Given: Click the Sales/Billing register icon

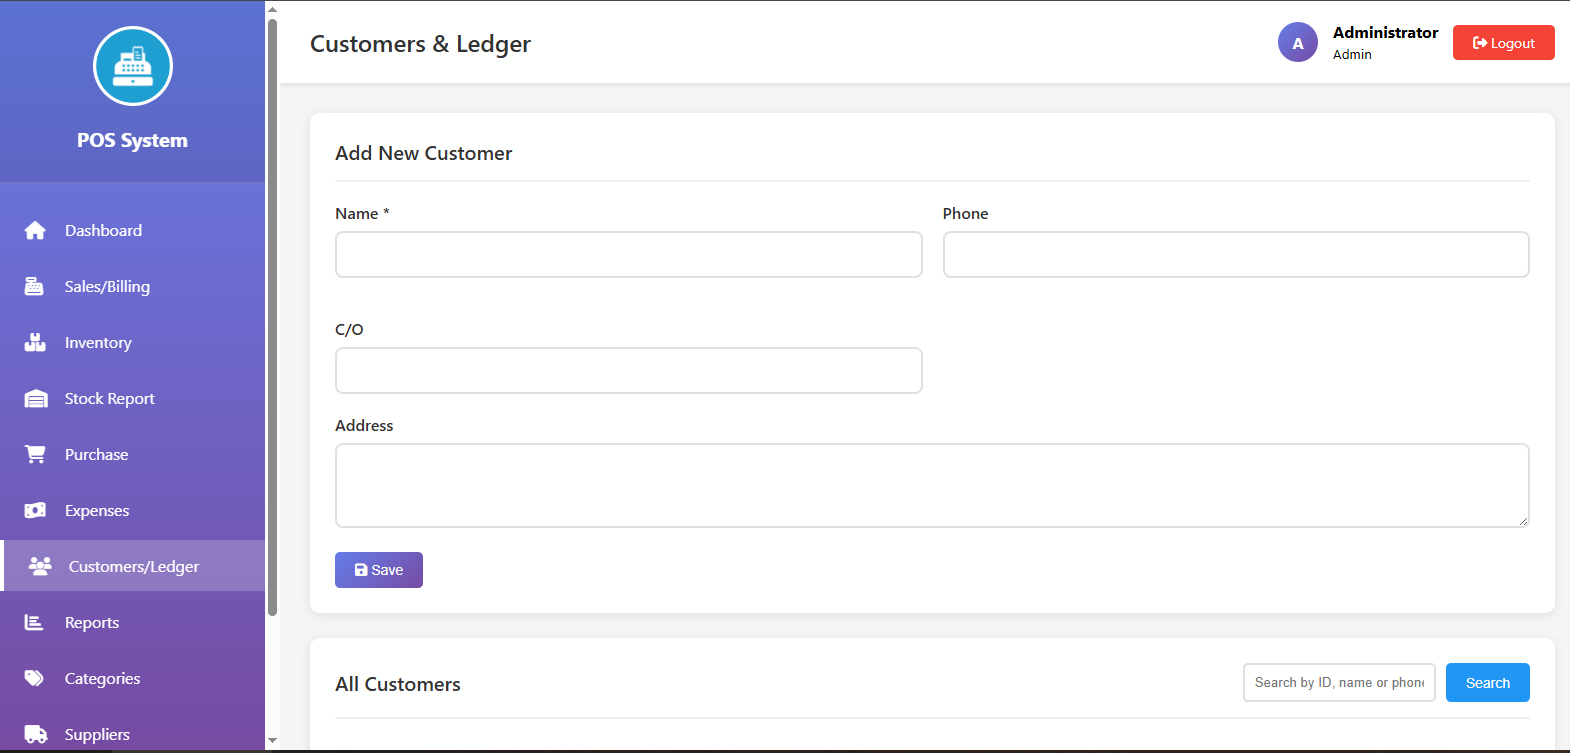Looking at the screenshot, I should [x=34, y=287].
